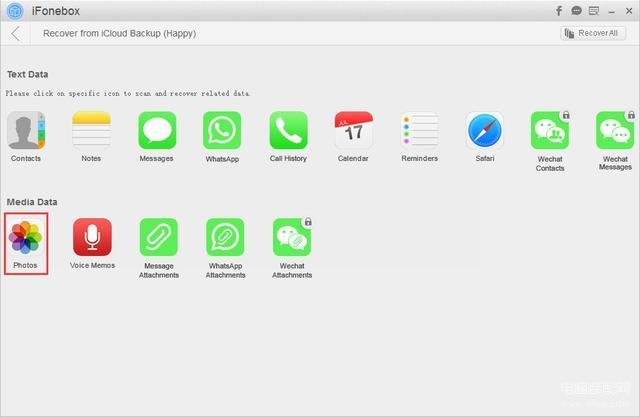Click the Recover All button

coord(593,33)
